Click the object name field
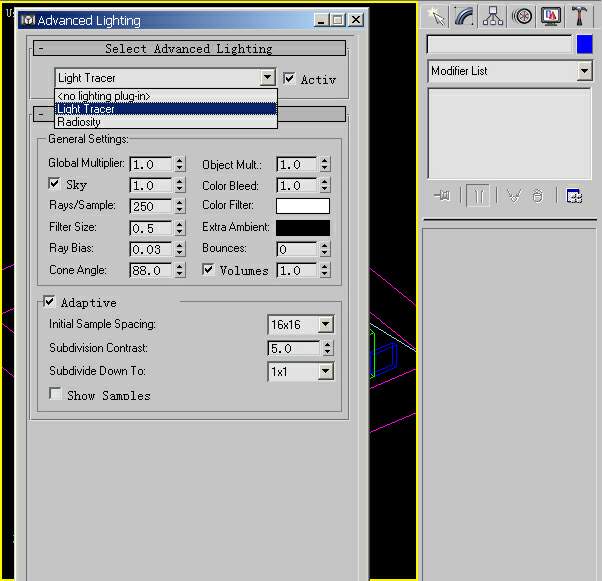The height and width of the screenshot is (581, 602). [x=499, y=45]
